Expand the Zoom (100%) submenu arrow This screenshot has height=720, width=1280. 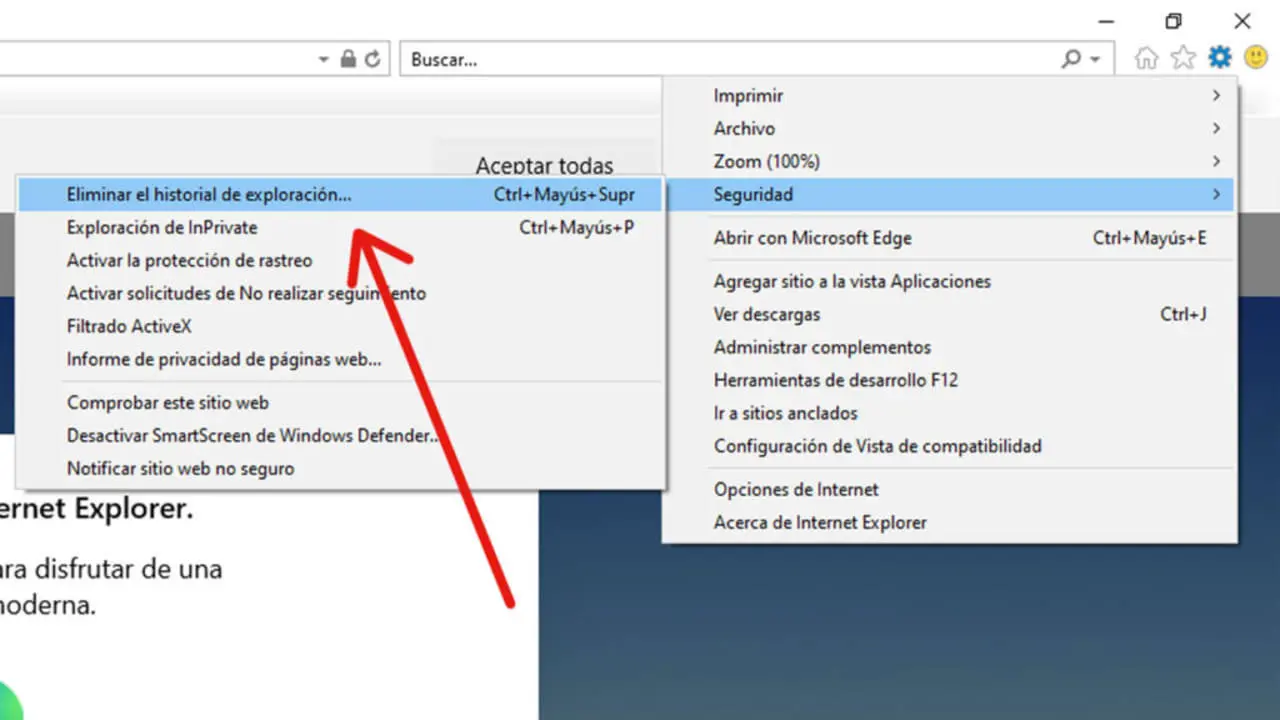[x=1216, y=162]
